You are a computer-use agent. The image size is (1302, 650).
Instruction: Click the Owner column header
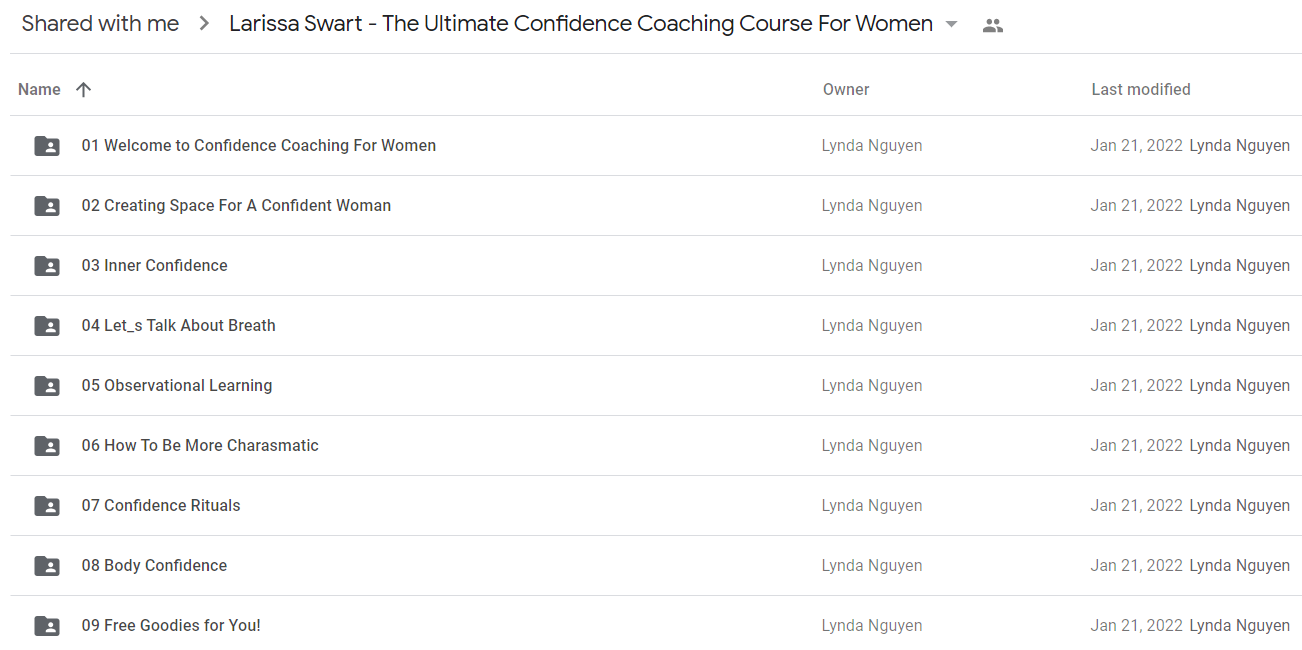(846, 89)
